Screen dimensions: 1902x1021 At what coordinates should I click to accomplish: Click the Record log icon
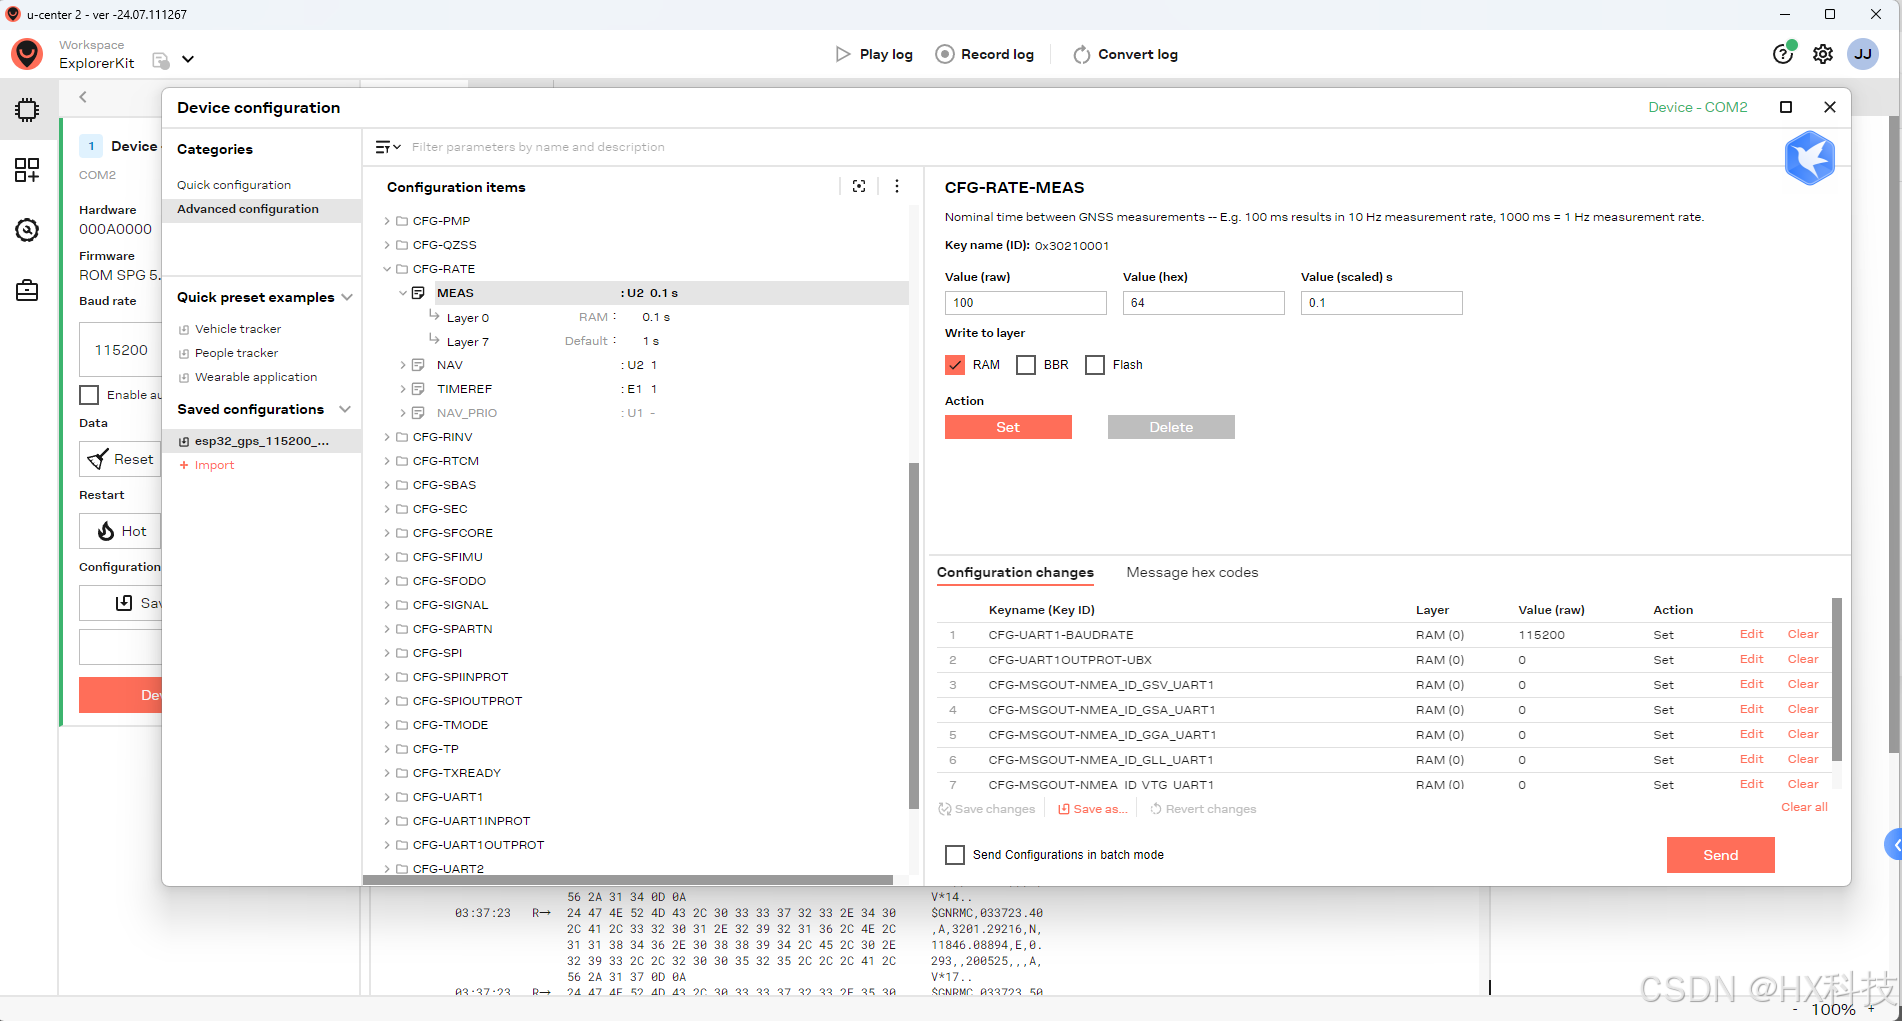944,54
